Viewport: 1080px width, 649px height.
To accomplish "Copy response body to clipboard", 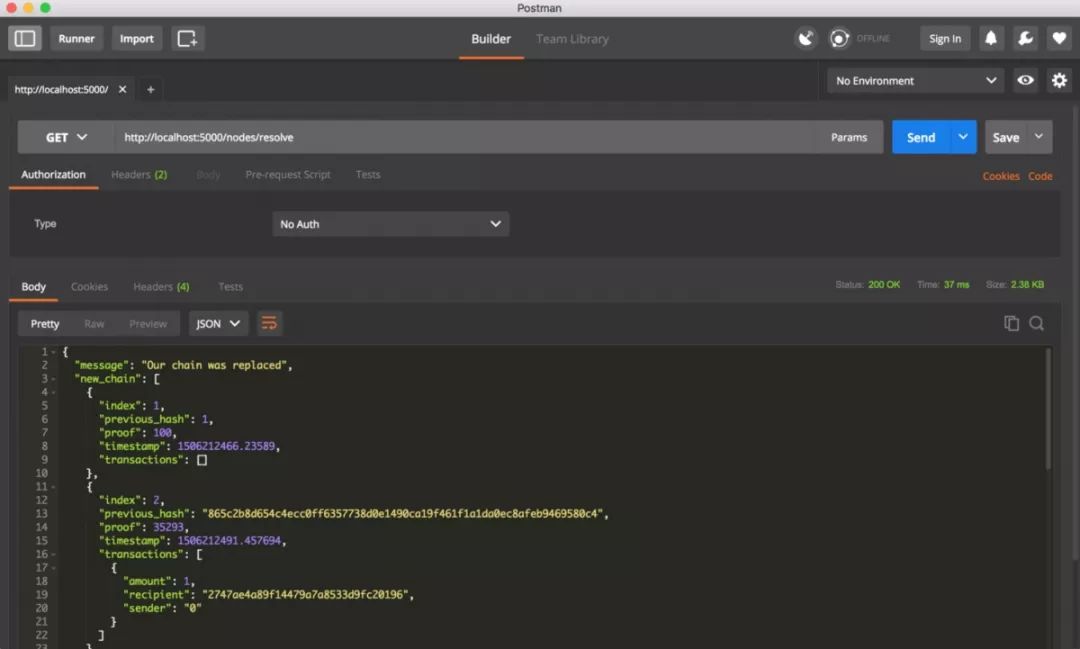I will tap(1011, 323).
